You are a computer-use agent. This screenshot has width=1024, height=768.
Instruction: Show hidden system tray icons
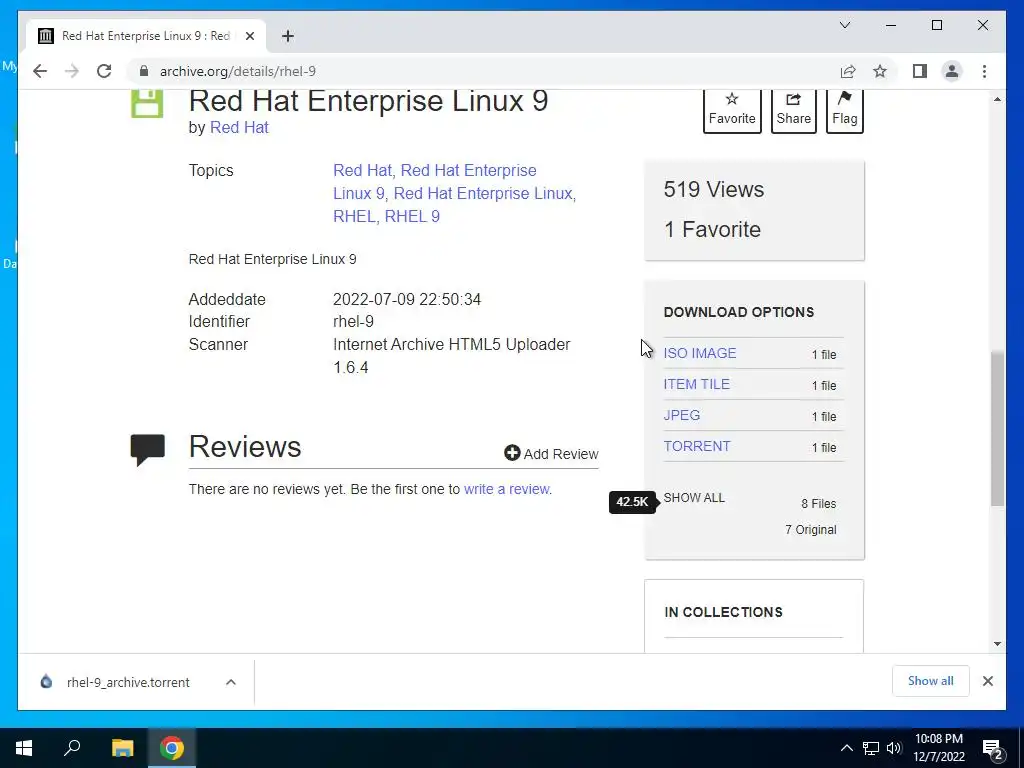[846, 748]
